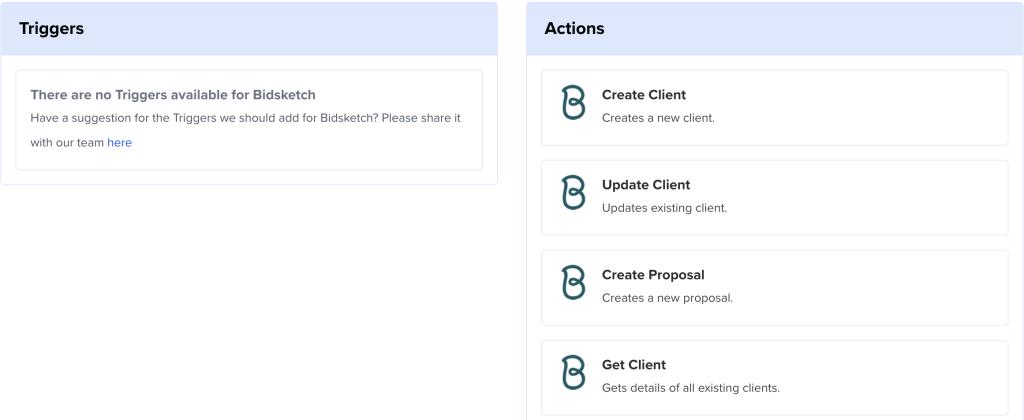The height and width of the screenshot is (420, 1024).
Task: Open the 'here' suggestion link
Action: (119, 143)
